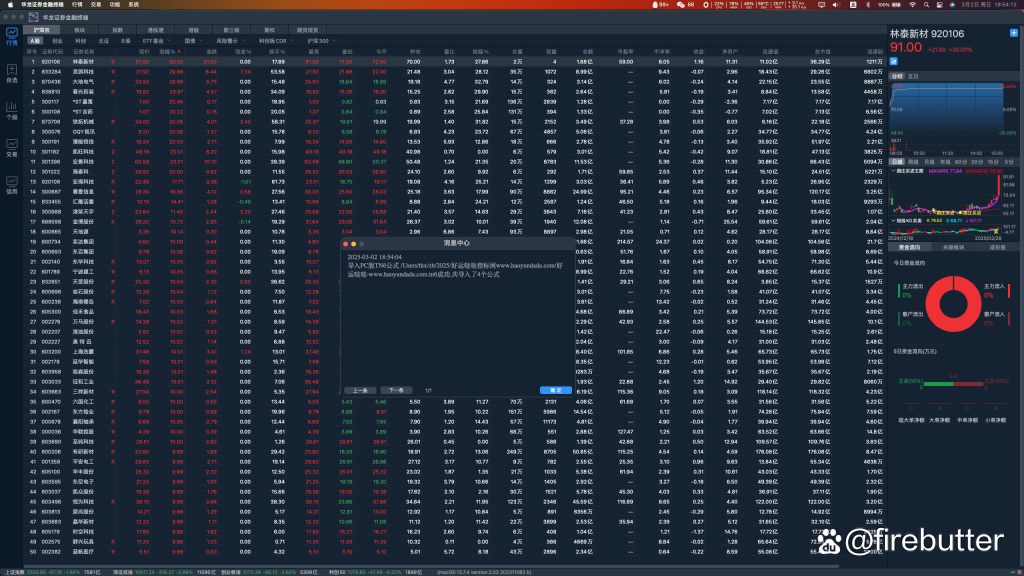
Task: Switch chart to 五日 view
Action: pos(913,75)
